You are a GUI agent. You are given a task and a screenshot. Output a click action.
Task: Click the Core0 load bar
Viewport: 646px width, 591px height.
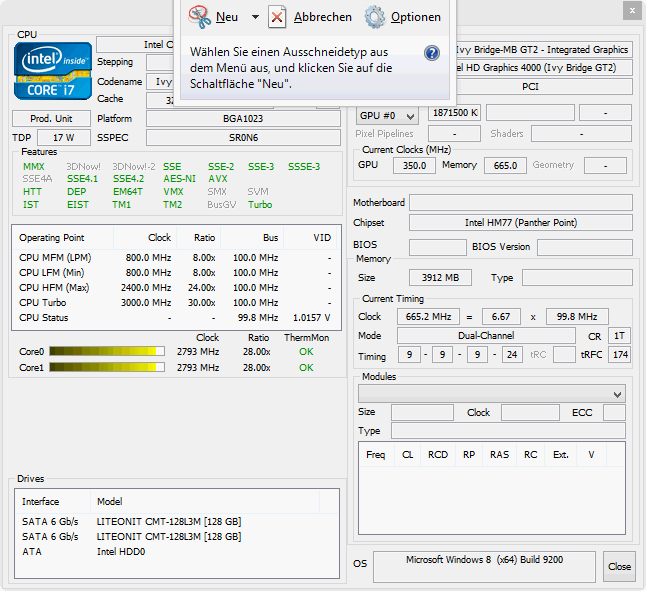point(107,351)
